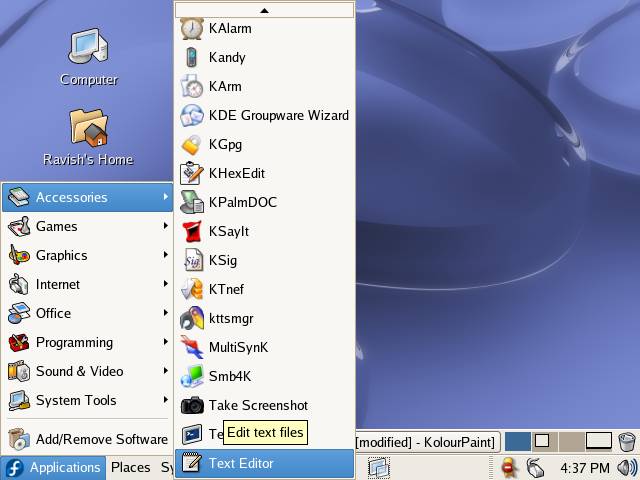640x480 pixels.
Task: Switch to the first blue workspace in the pager
Action: tap(517, 441)
